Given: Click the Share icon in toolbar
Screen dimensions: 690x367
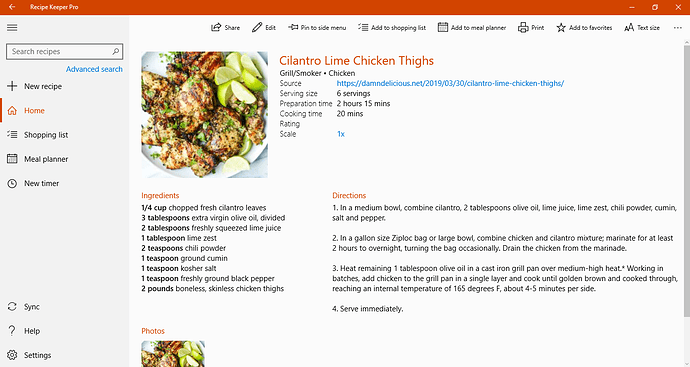Looking at the screenshot, I should pyautogui.click(x=216, y=27).
